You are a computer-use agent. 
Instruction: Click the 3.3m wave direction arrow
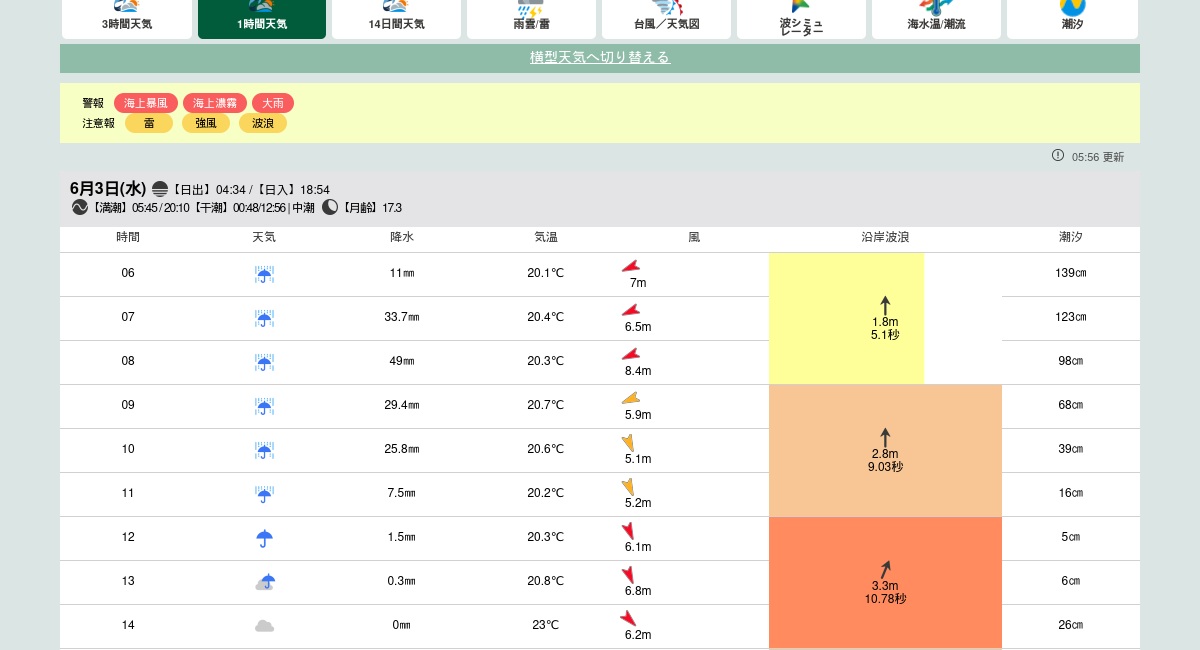pos(885,569)
